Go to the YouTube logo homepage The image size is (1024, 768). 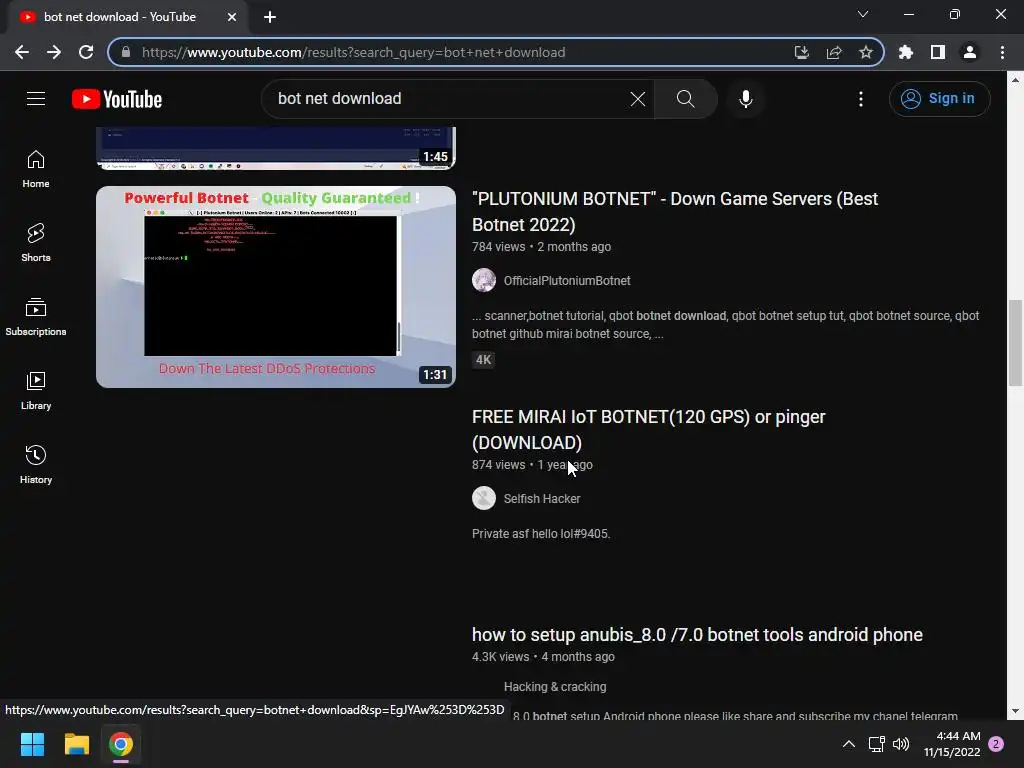tap(117, 99)
